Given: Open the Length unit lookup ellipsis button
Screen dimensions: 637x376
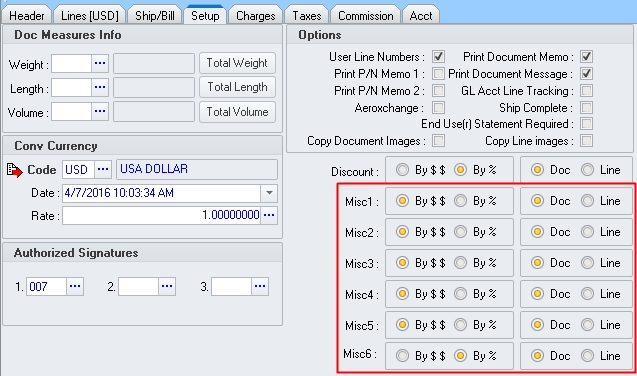Looking at the screenshot, I should (100, 87).
